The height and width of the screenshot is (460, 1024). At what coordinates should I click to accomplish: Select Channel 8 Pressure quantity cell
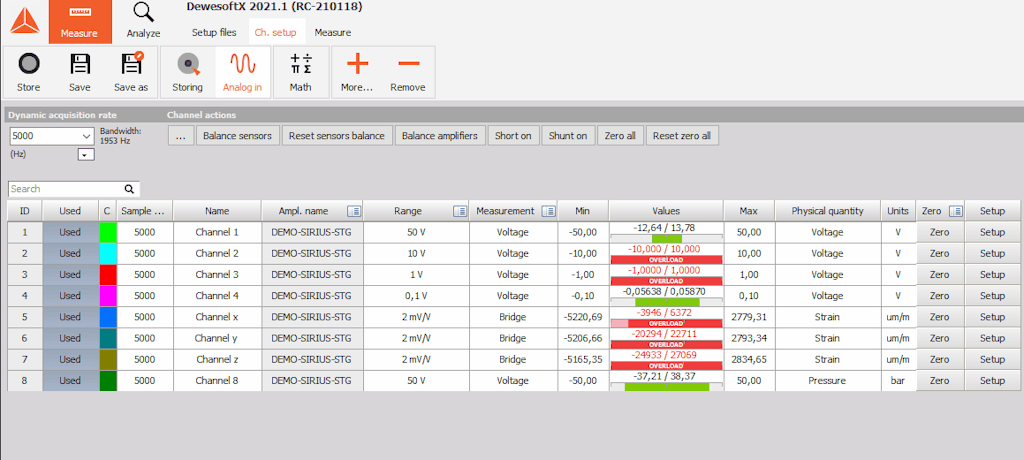[827, 380]
